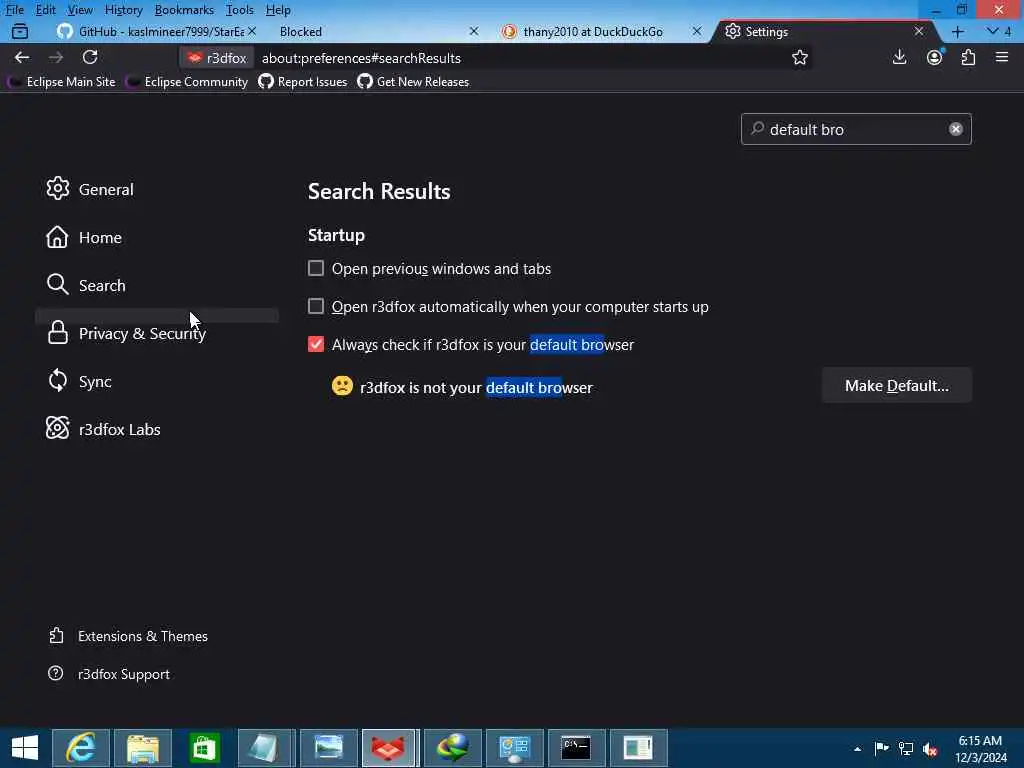The width and height of the screenshot is (1024, 768).
Task: Close the Settings tab
Action: pos(919,31)
